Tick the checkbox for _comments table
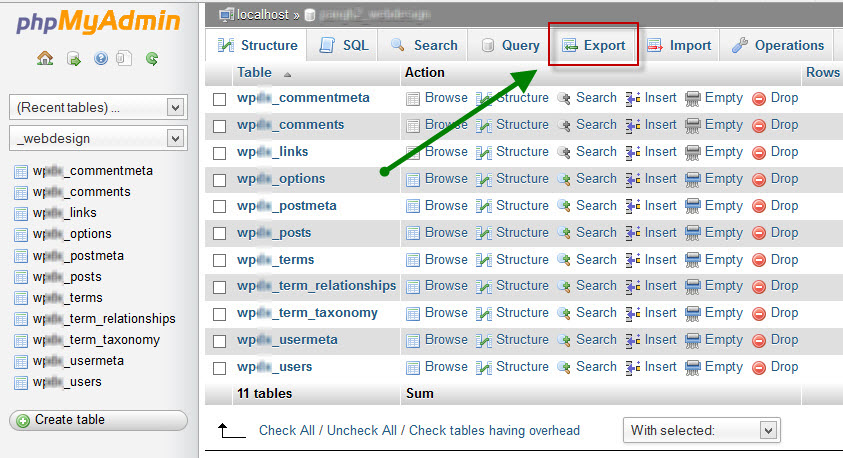Viewport: 843px width, 458px height. pyautogui.click(x=219, y=126)
